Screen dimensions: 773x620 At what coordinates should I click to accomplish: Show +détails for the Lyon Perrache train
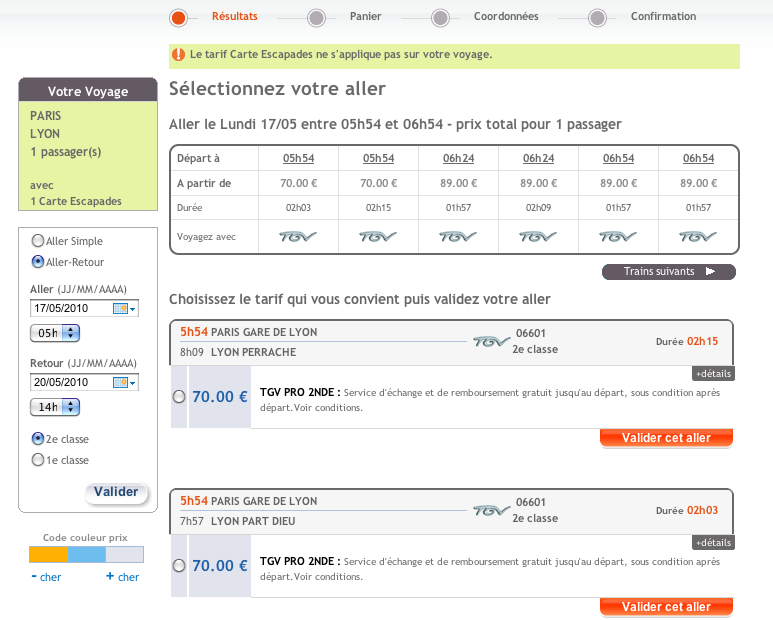[x=713, y=374]
